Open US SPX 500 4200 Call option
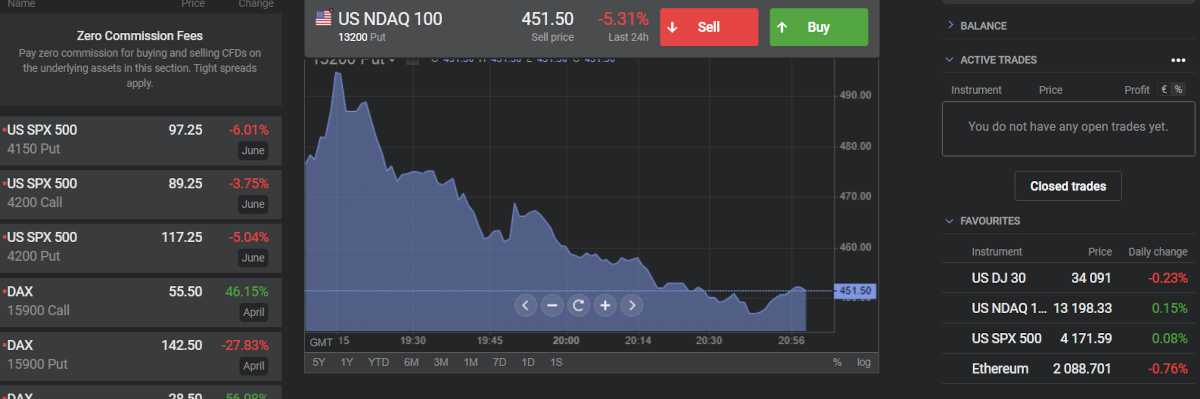The image size is (1200, 399). [141, 194]
